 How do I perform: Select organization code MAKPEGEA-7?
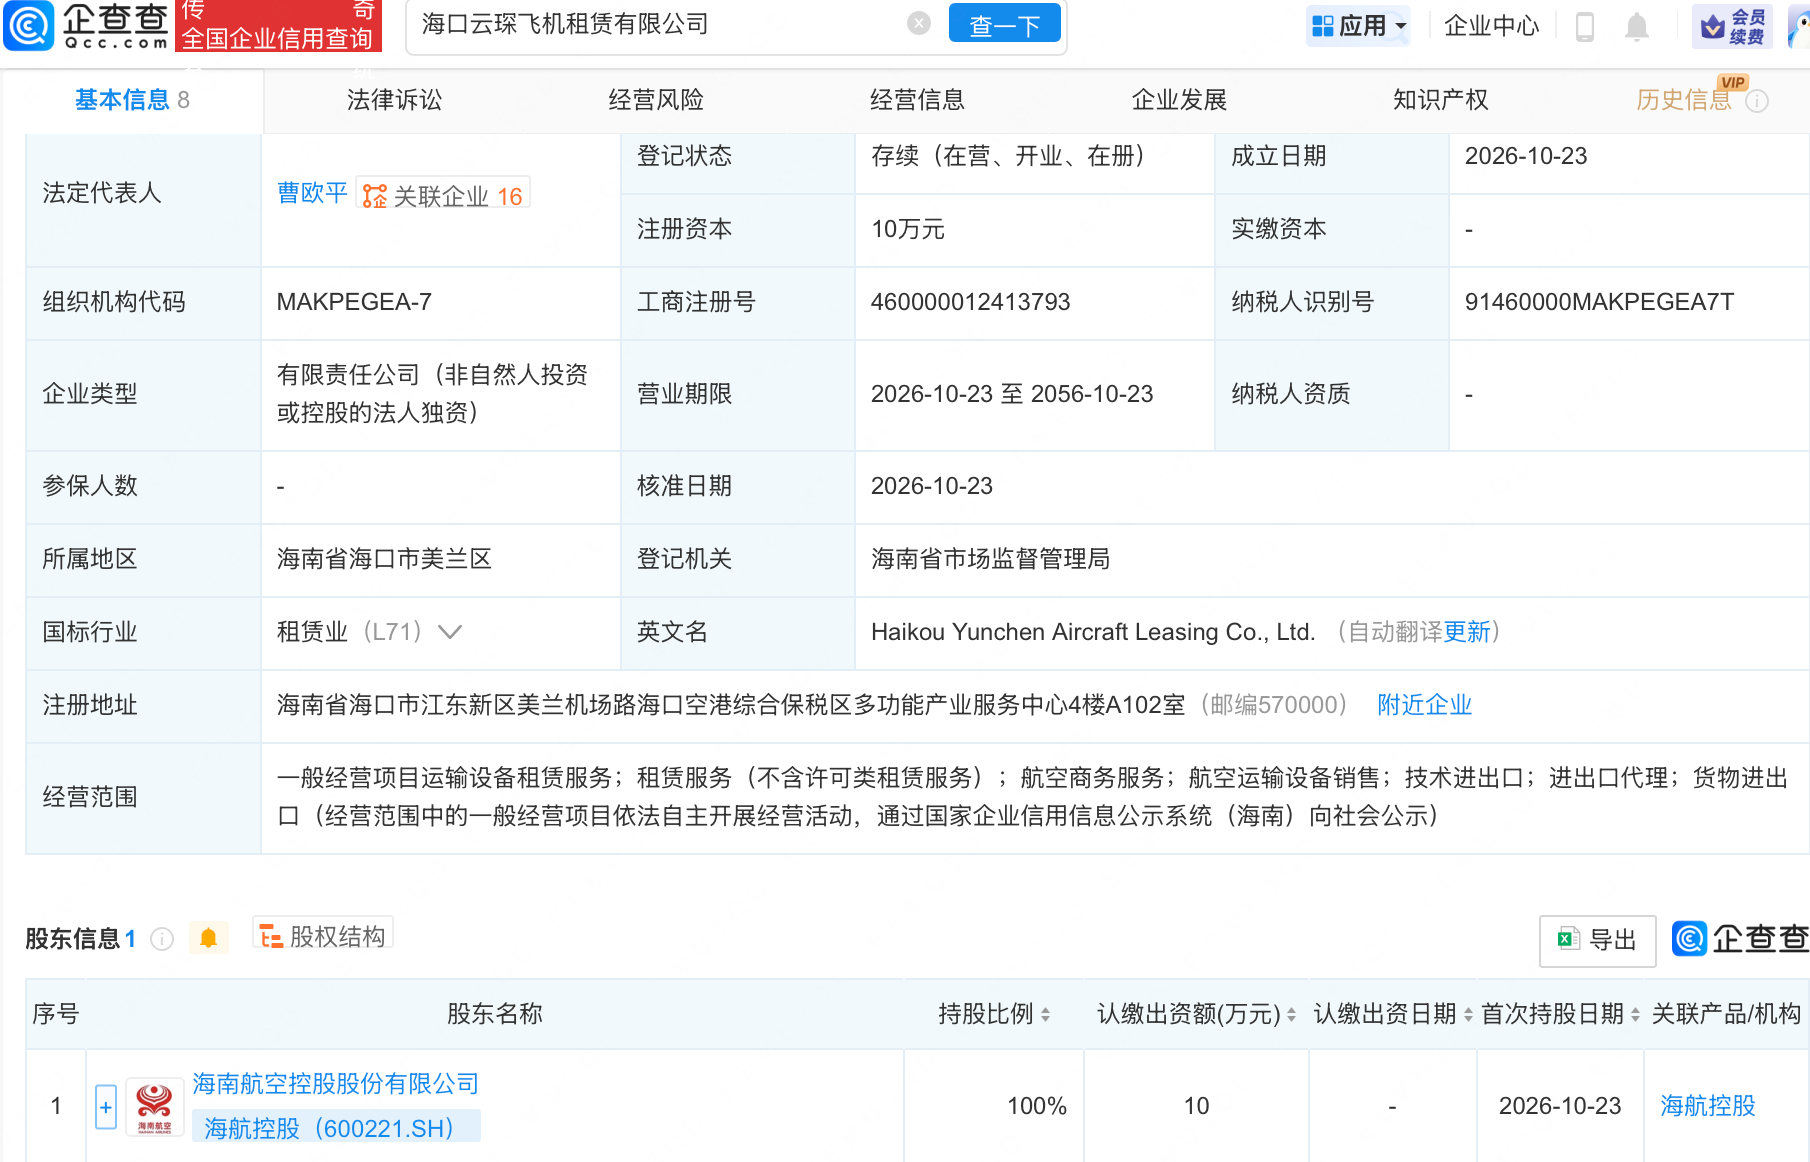pos(354,302)
